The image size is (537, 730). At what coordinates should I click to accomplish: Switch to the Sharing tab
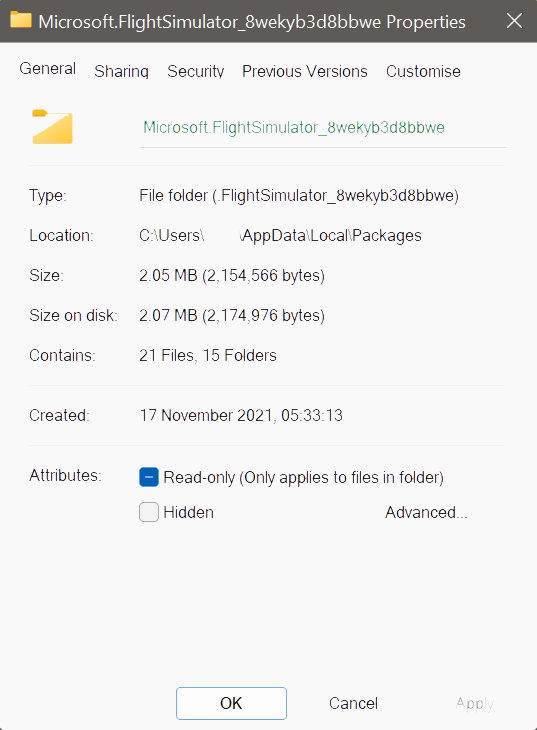[121, 71]
